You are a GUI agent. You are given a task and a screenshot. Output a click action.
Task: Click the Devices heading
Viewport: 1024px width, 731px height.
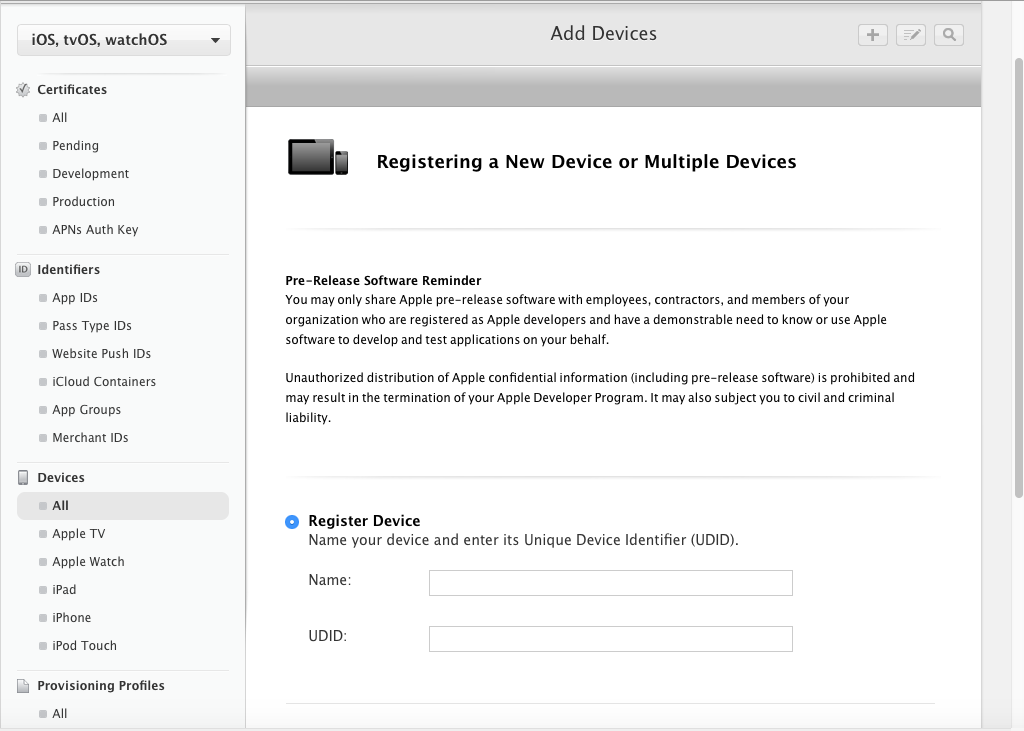pos(61,478)
